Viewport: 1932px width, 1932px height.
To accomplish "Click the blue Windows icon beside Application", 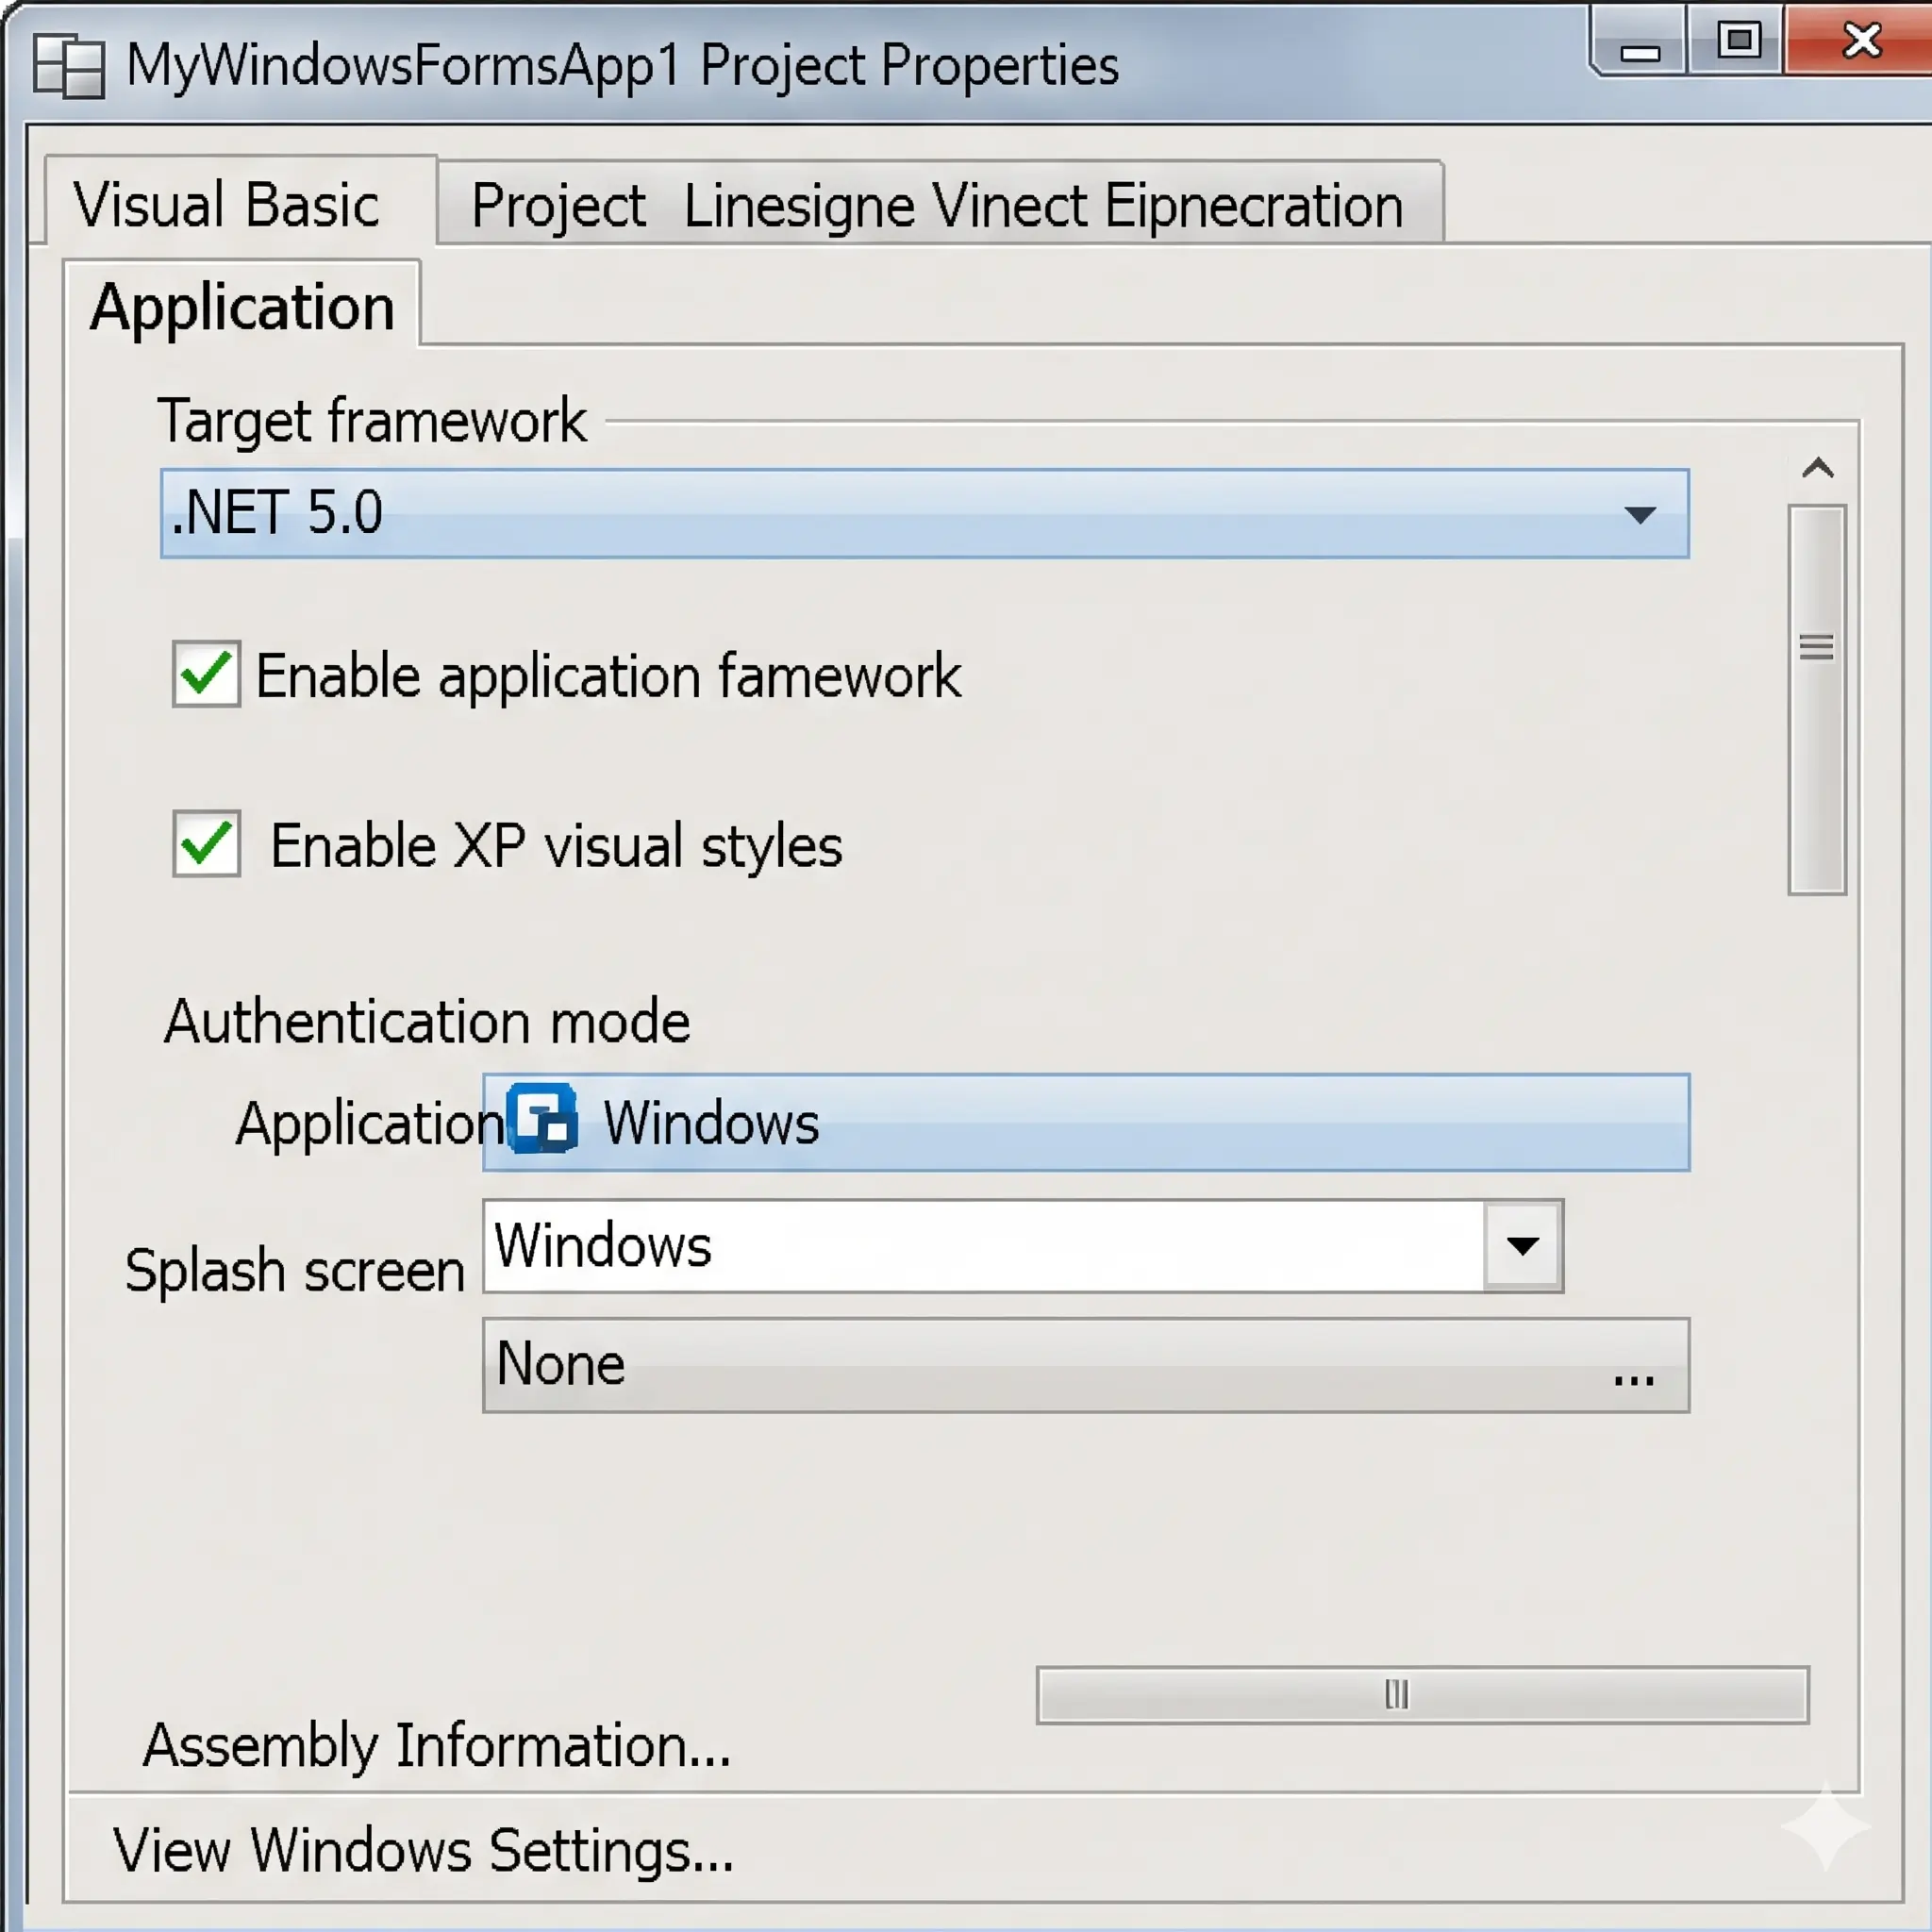I will click(542, 1118).
